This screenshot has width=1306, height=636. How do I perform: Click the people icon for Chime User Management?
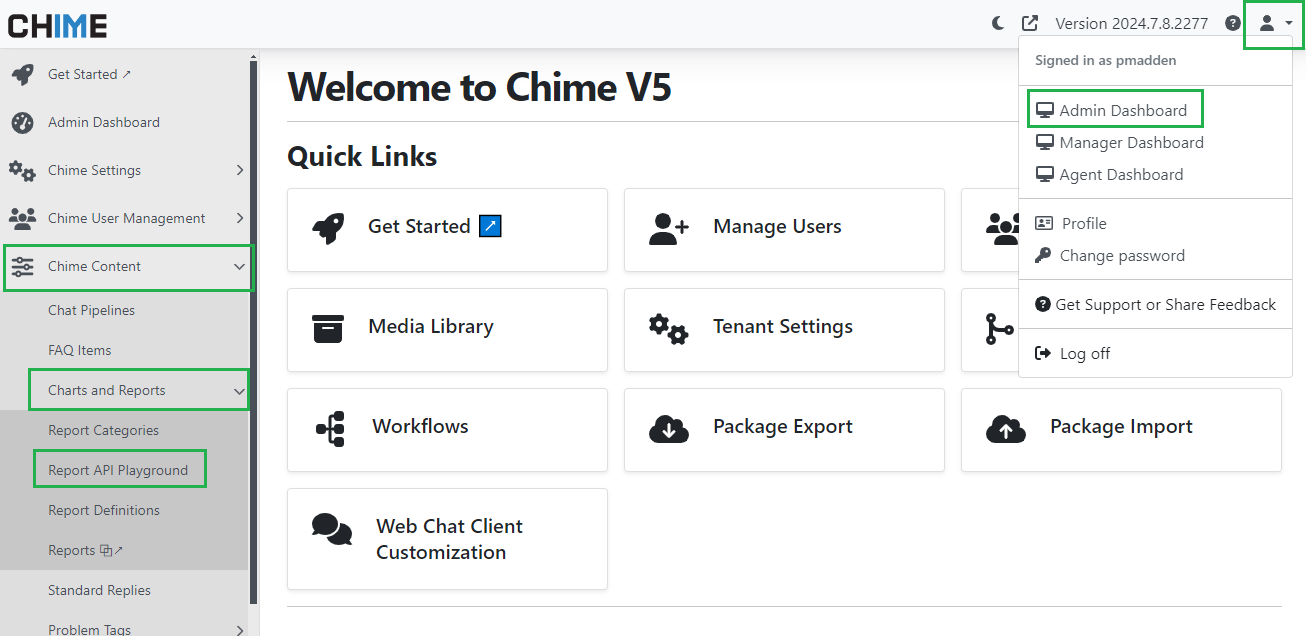[x=22, y=218]
